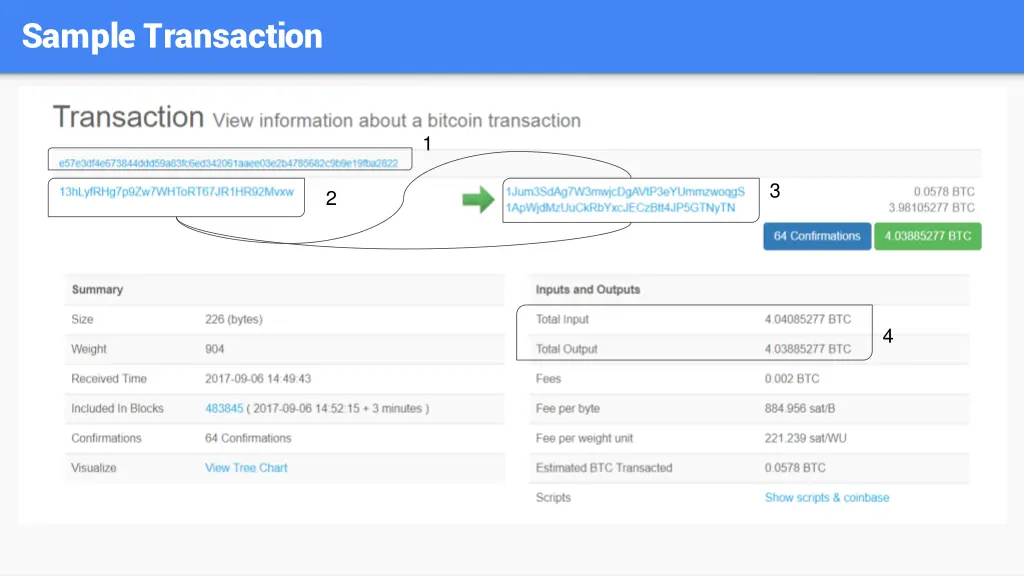Open block 483845 link
This screenshot has height=576, width=1024.
[x=224, y=408]
